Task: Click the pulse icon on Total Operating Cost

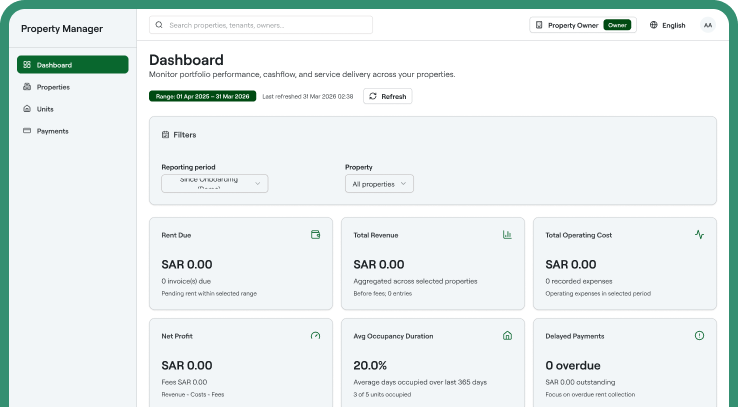Action: coord(699,234)
